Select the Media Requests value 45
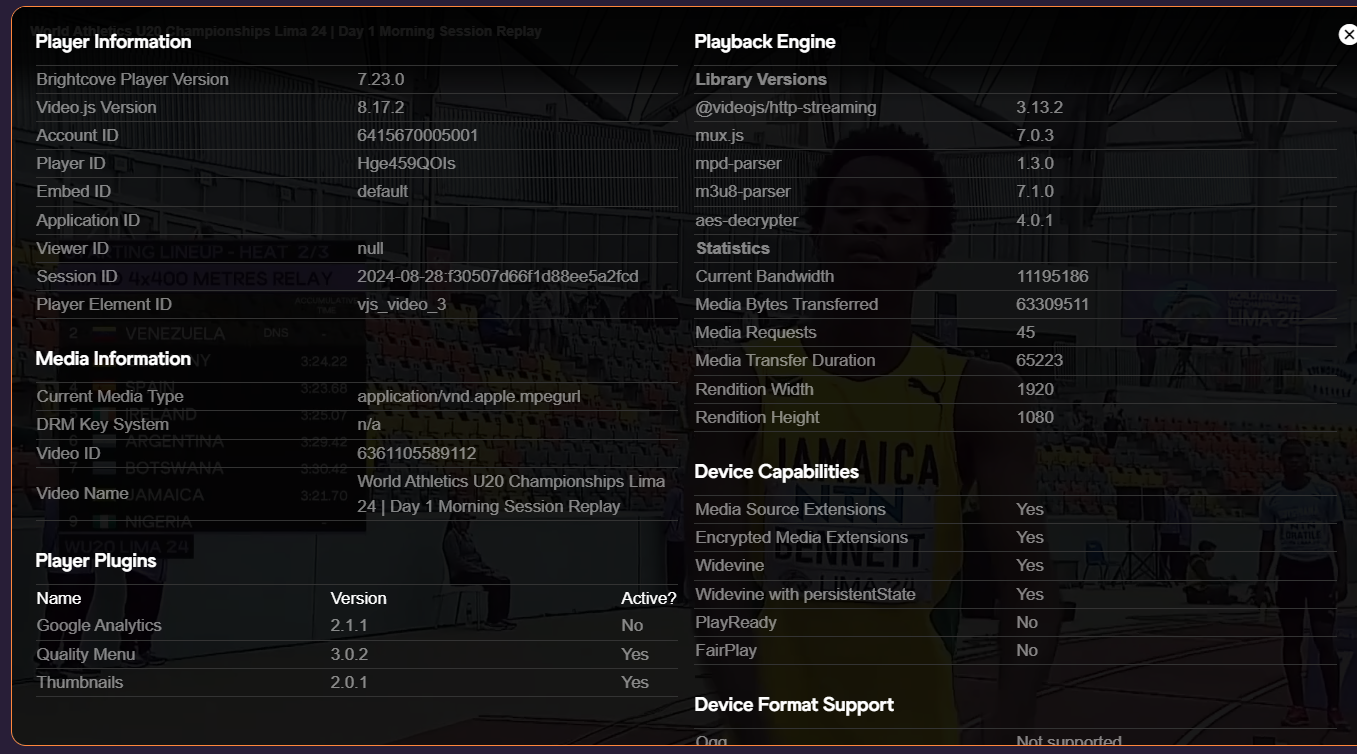The image size is (1357, 754). [1026, 332]
